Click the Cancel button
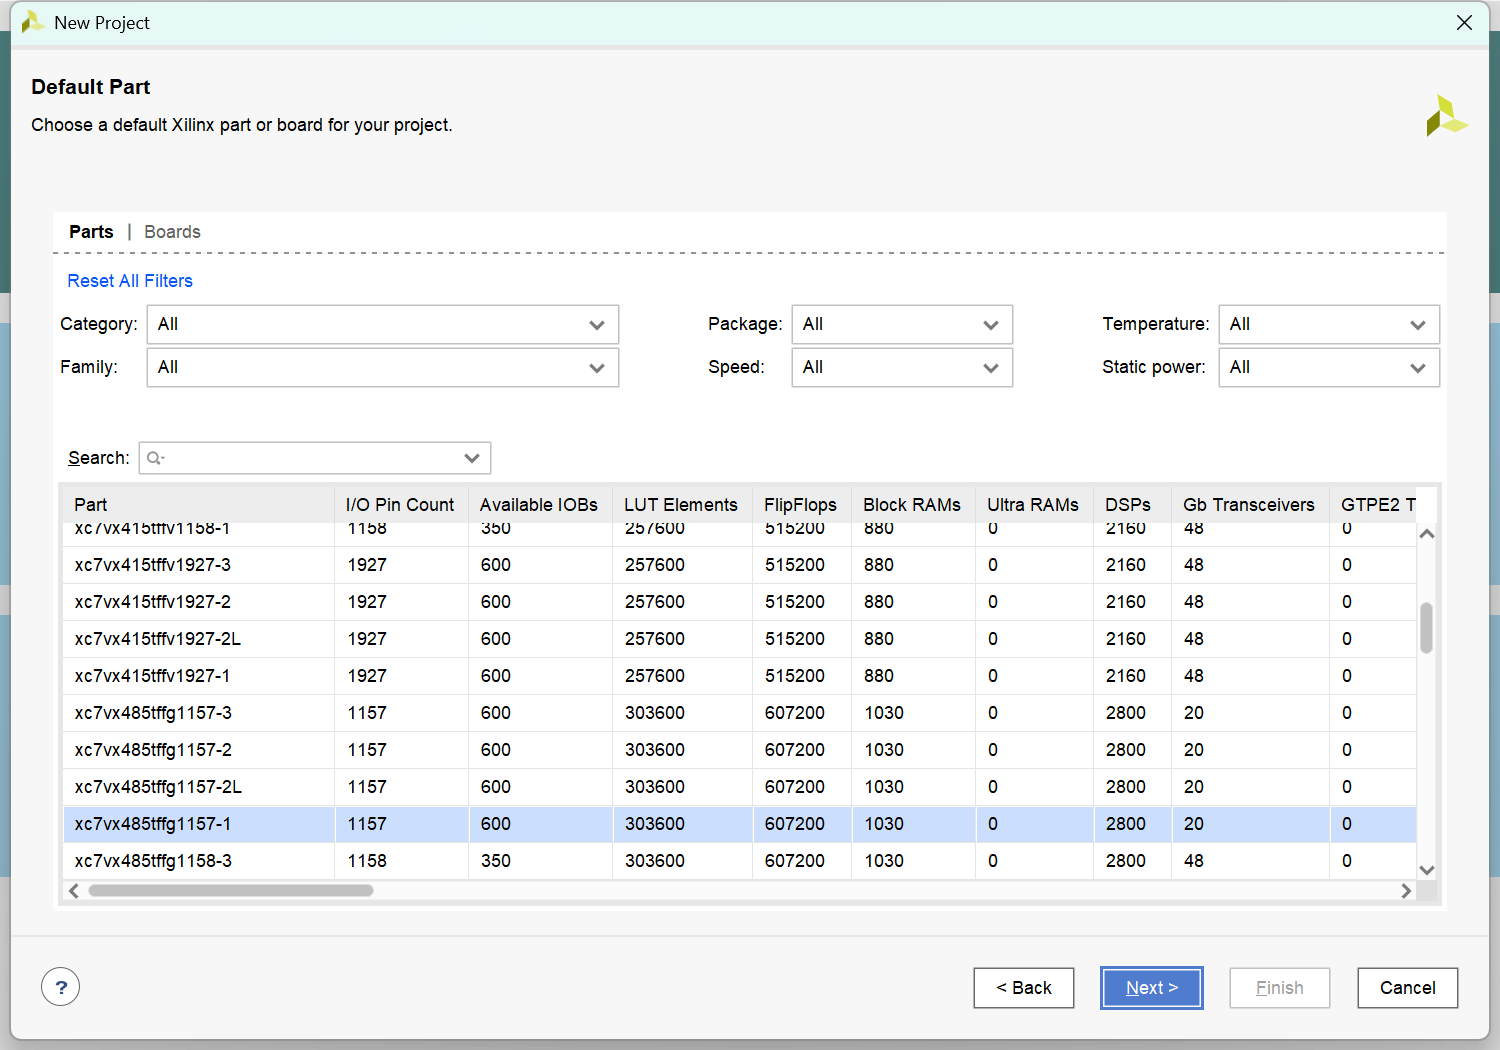This screenshot has height=1050, width=1500. point(1408,988)
